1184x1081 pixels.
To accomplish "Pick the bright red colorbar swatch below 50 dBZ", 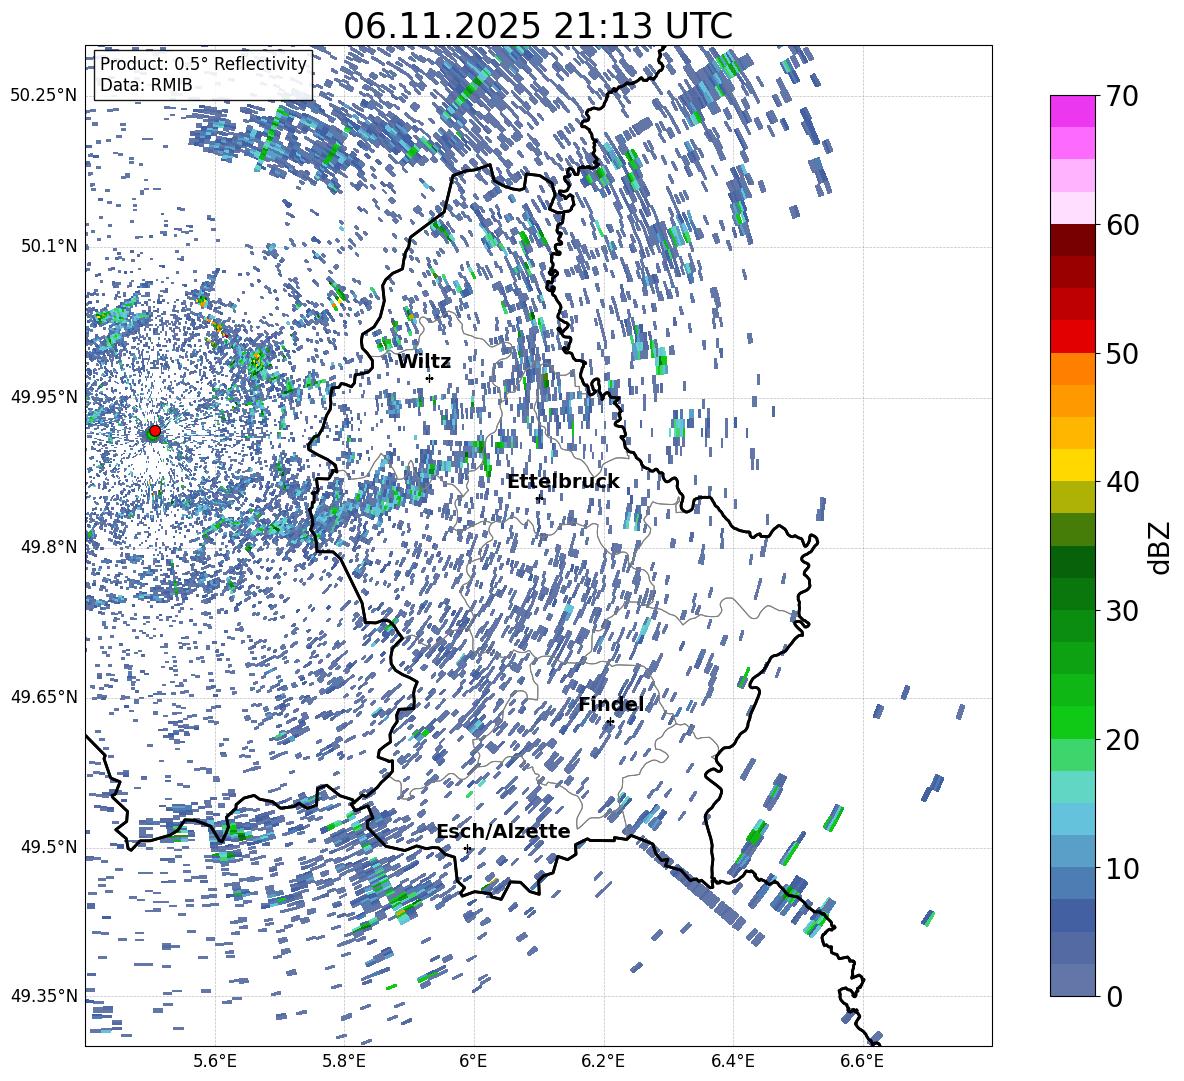I will 1072,336.
